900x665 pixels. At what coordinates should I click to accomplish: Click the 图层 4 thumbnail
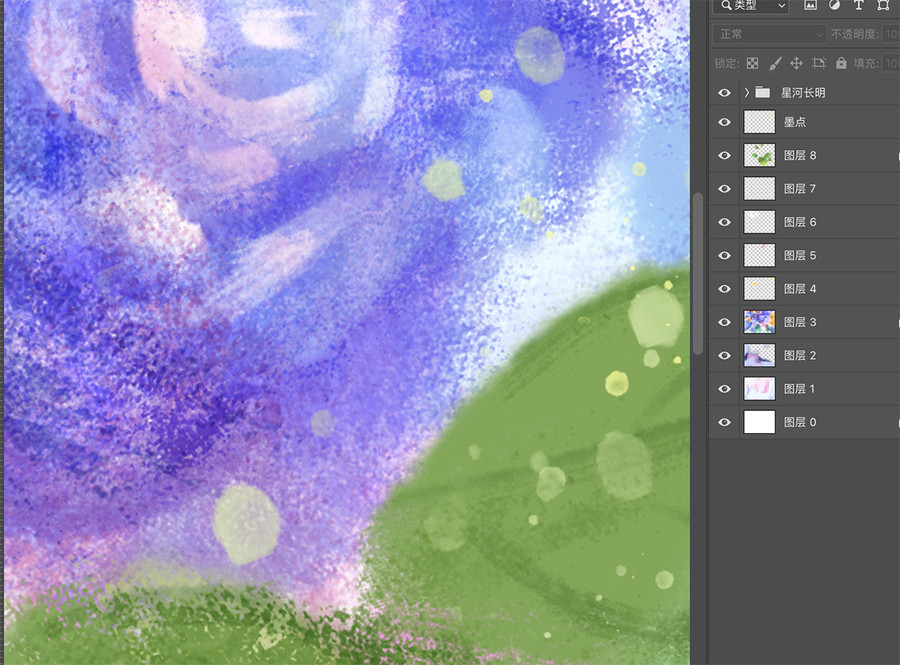tap(759, 289)
